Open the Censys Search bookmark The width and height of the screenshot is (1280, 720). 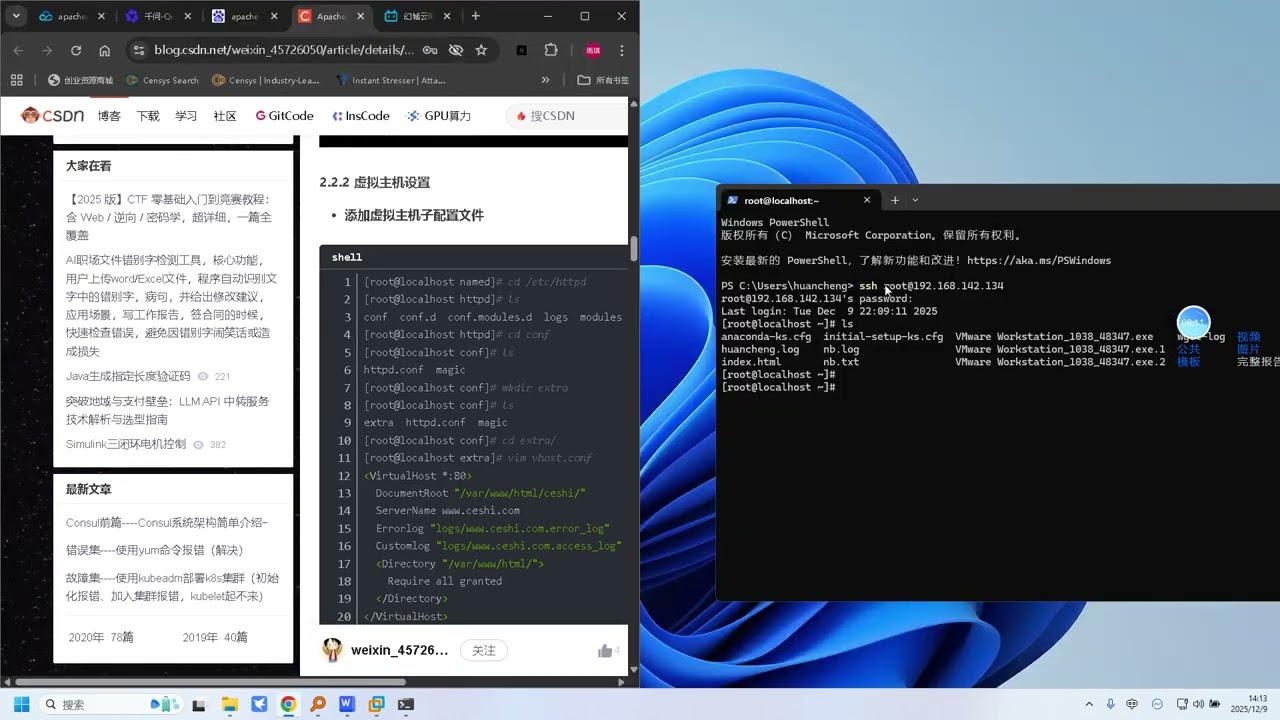coord(163,80)
